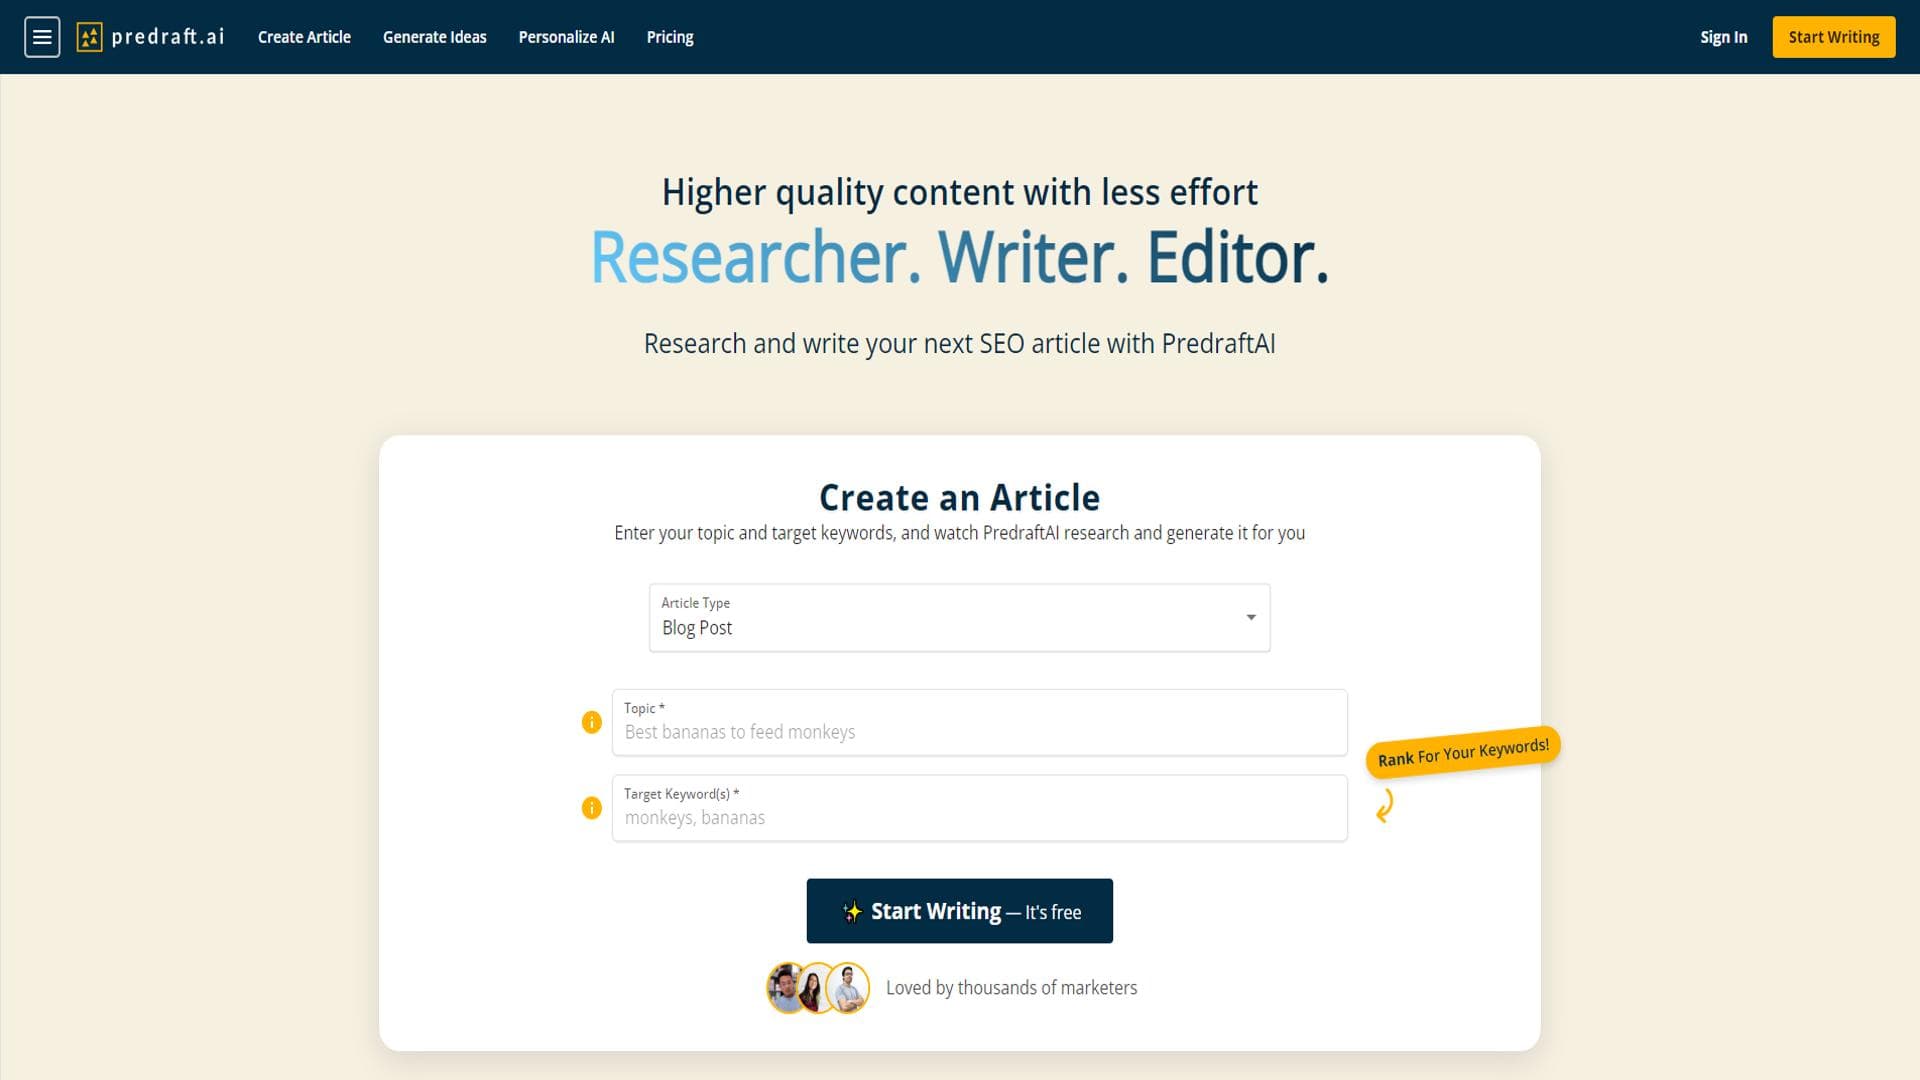Click the predraft.ai logo icon
1920x1080 pixels.
point(89,37)
